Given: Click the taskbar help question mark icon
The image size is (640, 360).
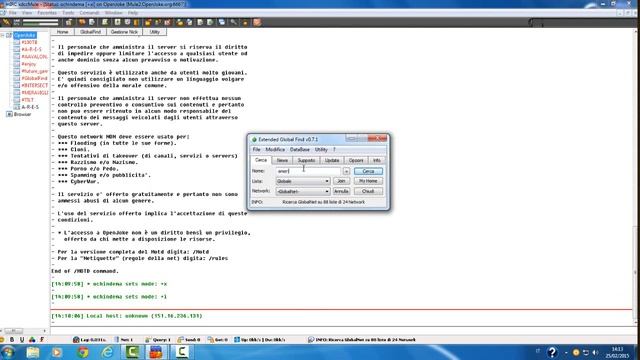Looking at the screenshot, I should [552, 352].
